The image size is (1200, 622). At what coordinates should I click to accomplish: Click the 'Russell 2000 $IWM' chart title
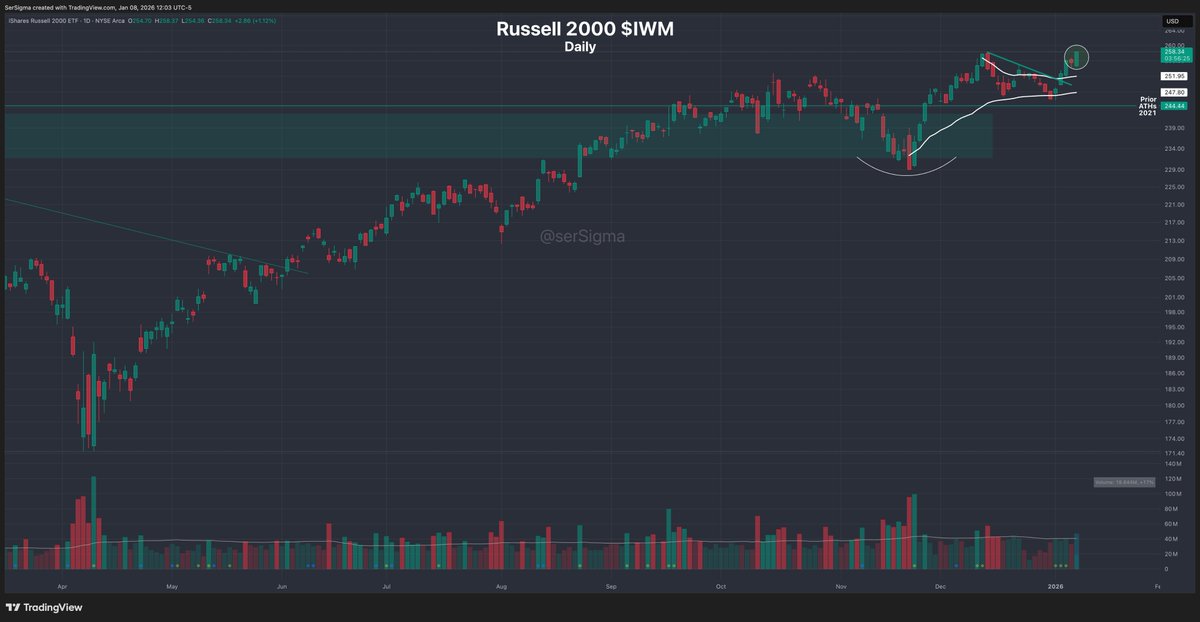[585, 29]
